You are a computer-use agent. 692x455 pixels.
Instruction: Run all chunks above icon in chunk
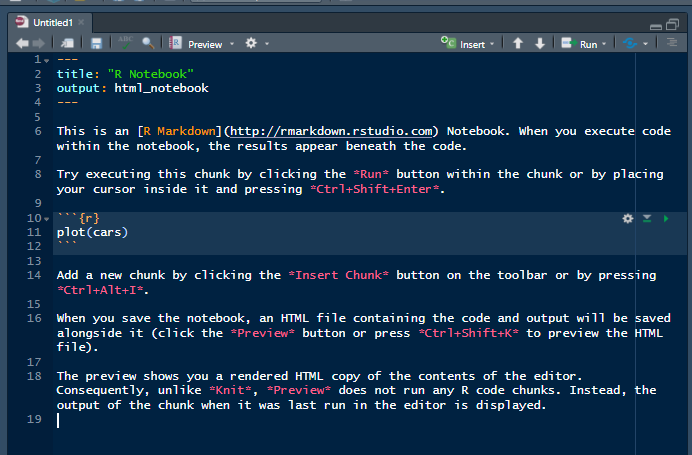tap(647, 218)
